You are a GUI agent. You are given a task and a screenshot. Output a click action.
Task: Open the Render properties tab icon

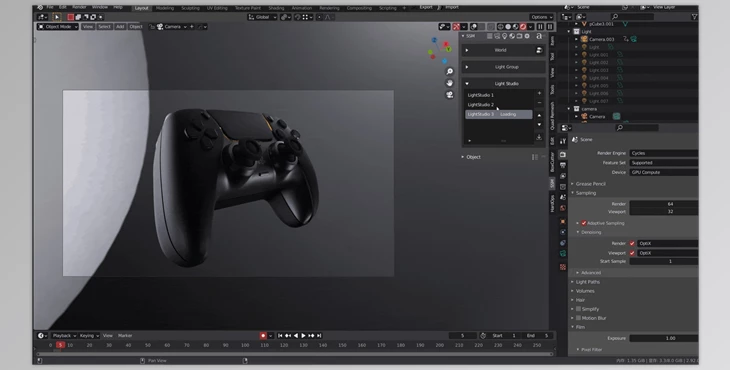tap(563, 155)
